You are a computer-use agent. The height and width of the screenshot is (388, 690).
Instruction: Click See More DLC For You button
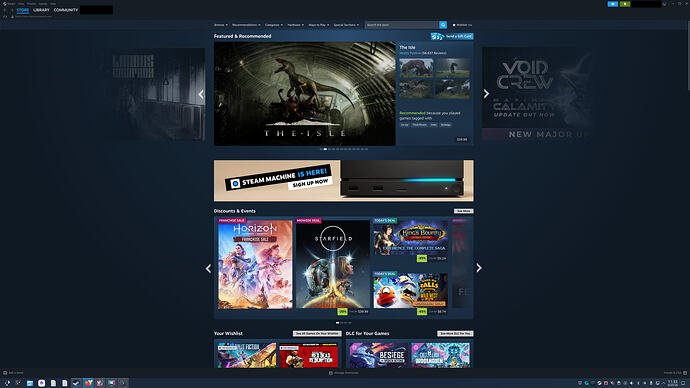[455, 333]
